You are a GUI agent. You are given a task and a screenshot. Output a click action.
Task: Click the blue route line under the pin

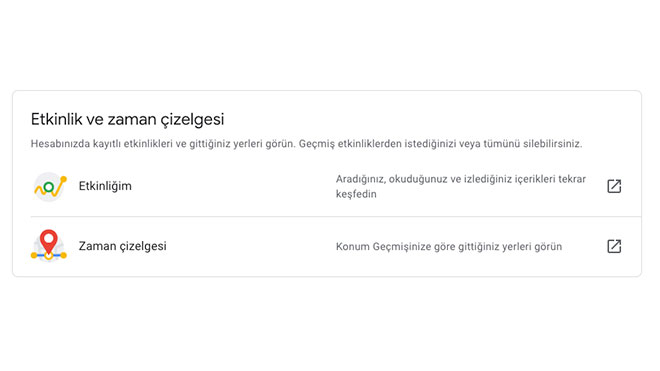(x=49, y=255)
